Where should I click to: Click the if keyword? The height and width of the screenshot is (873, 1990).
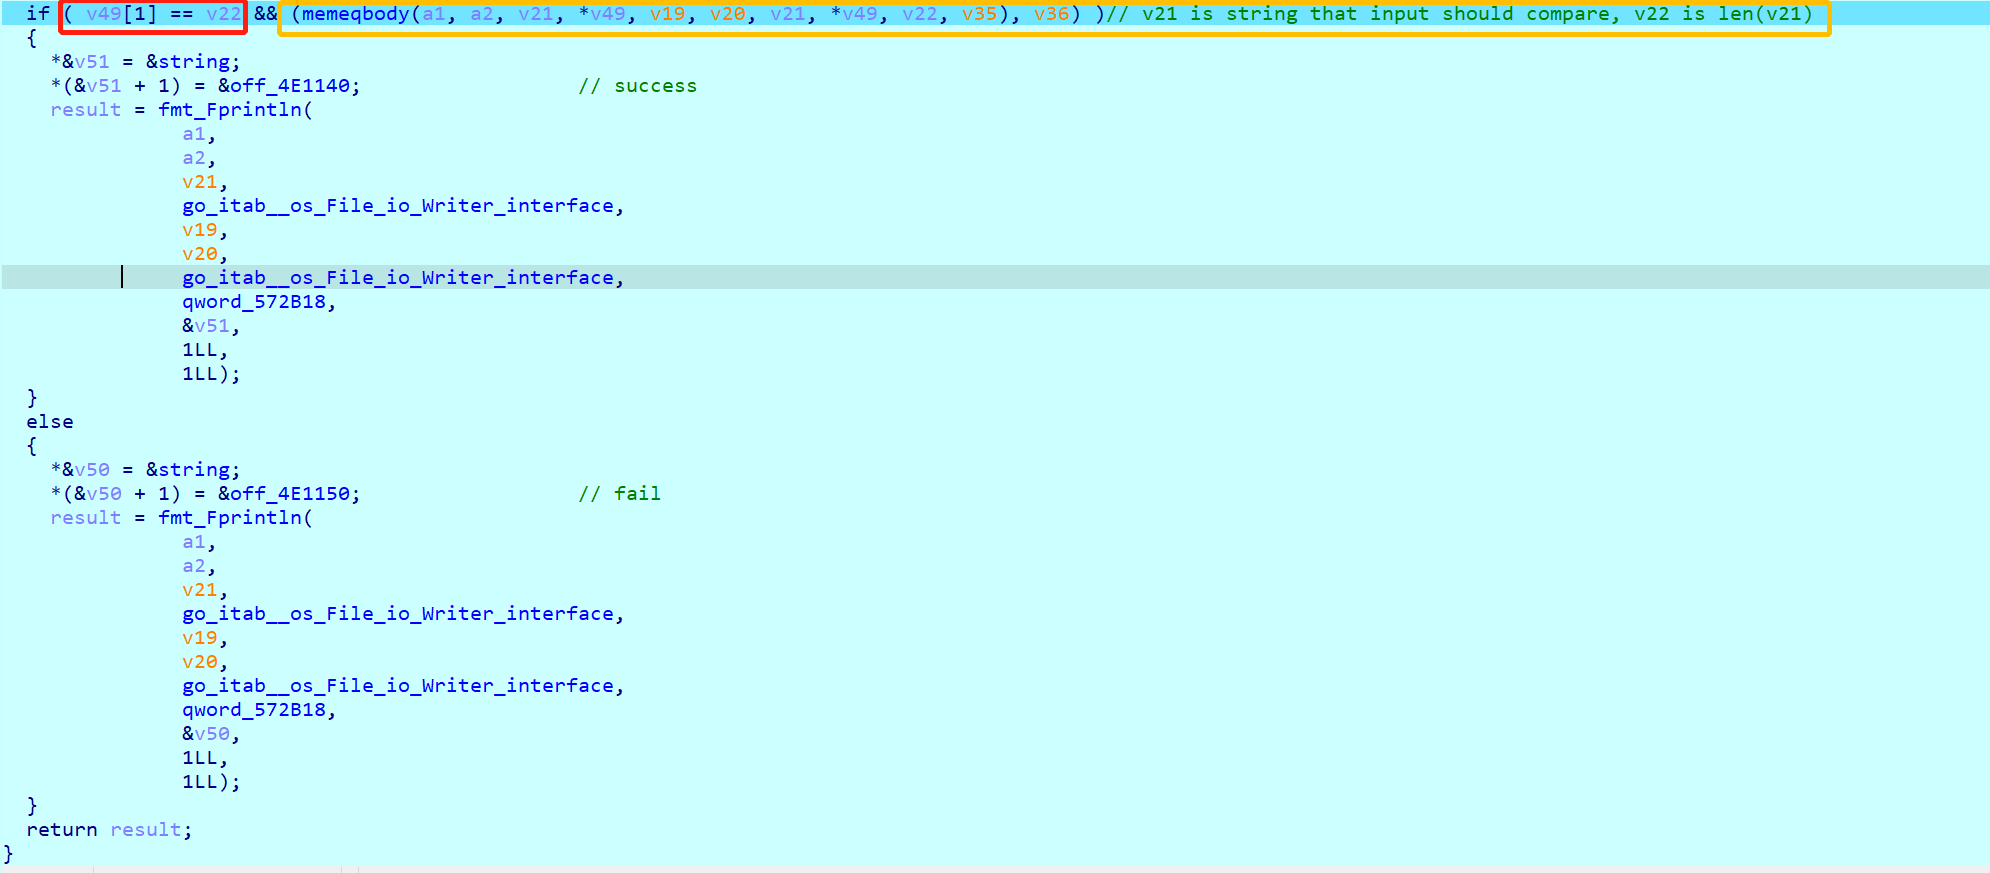pos(38,14)
